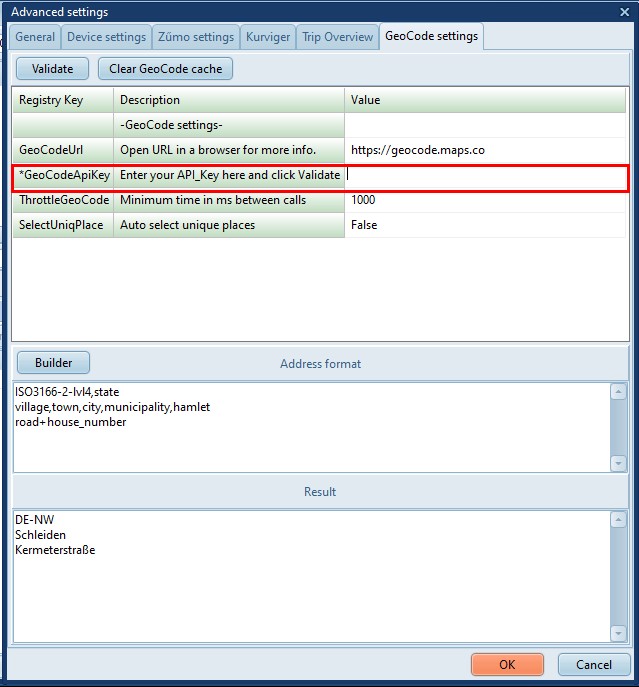Click the GeoCodeApiKey value field
Image resolution: width=639 pixels, height=687 pixels.
pyautogui.click(x=485, y=175)
